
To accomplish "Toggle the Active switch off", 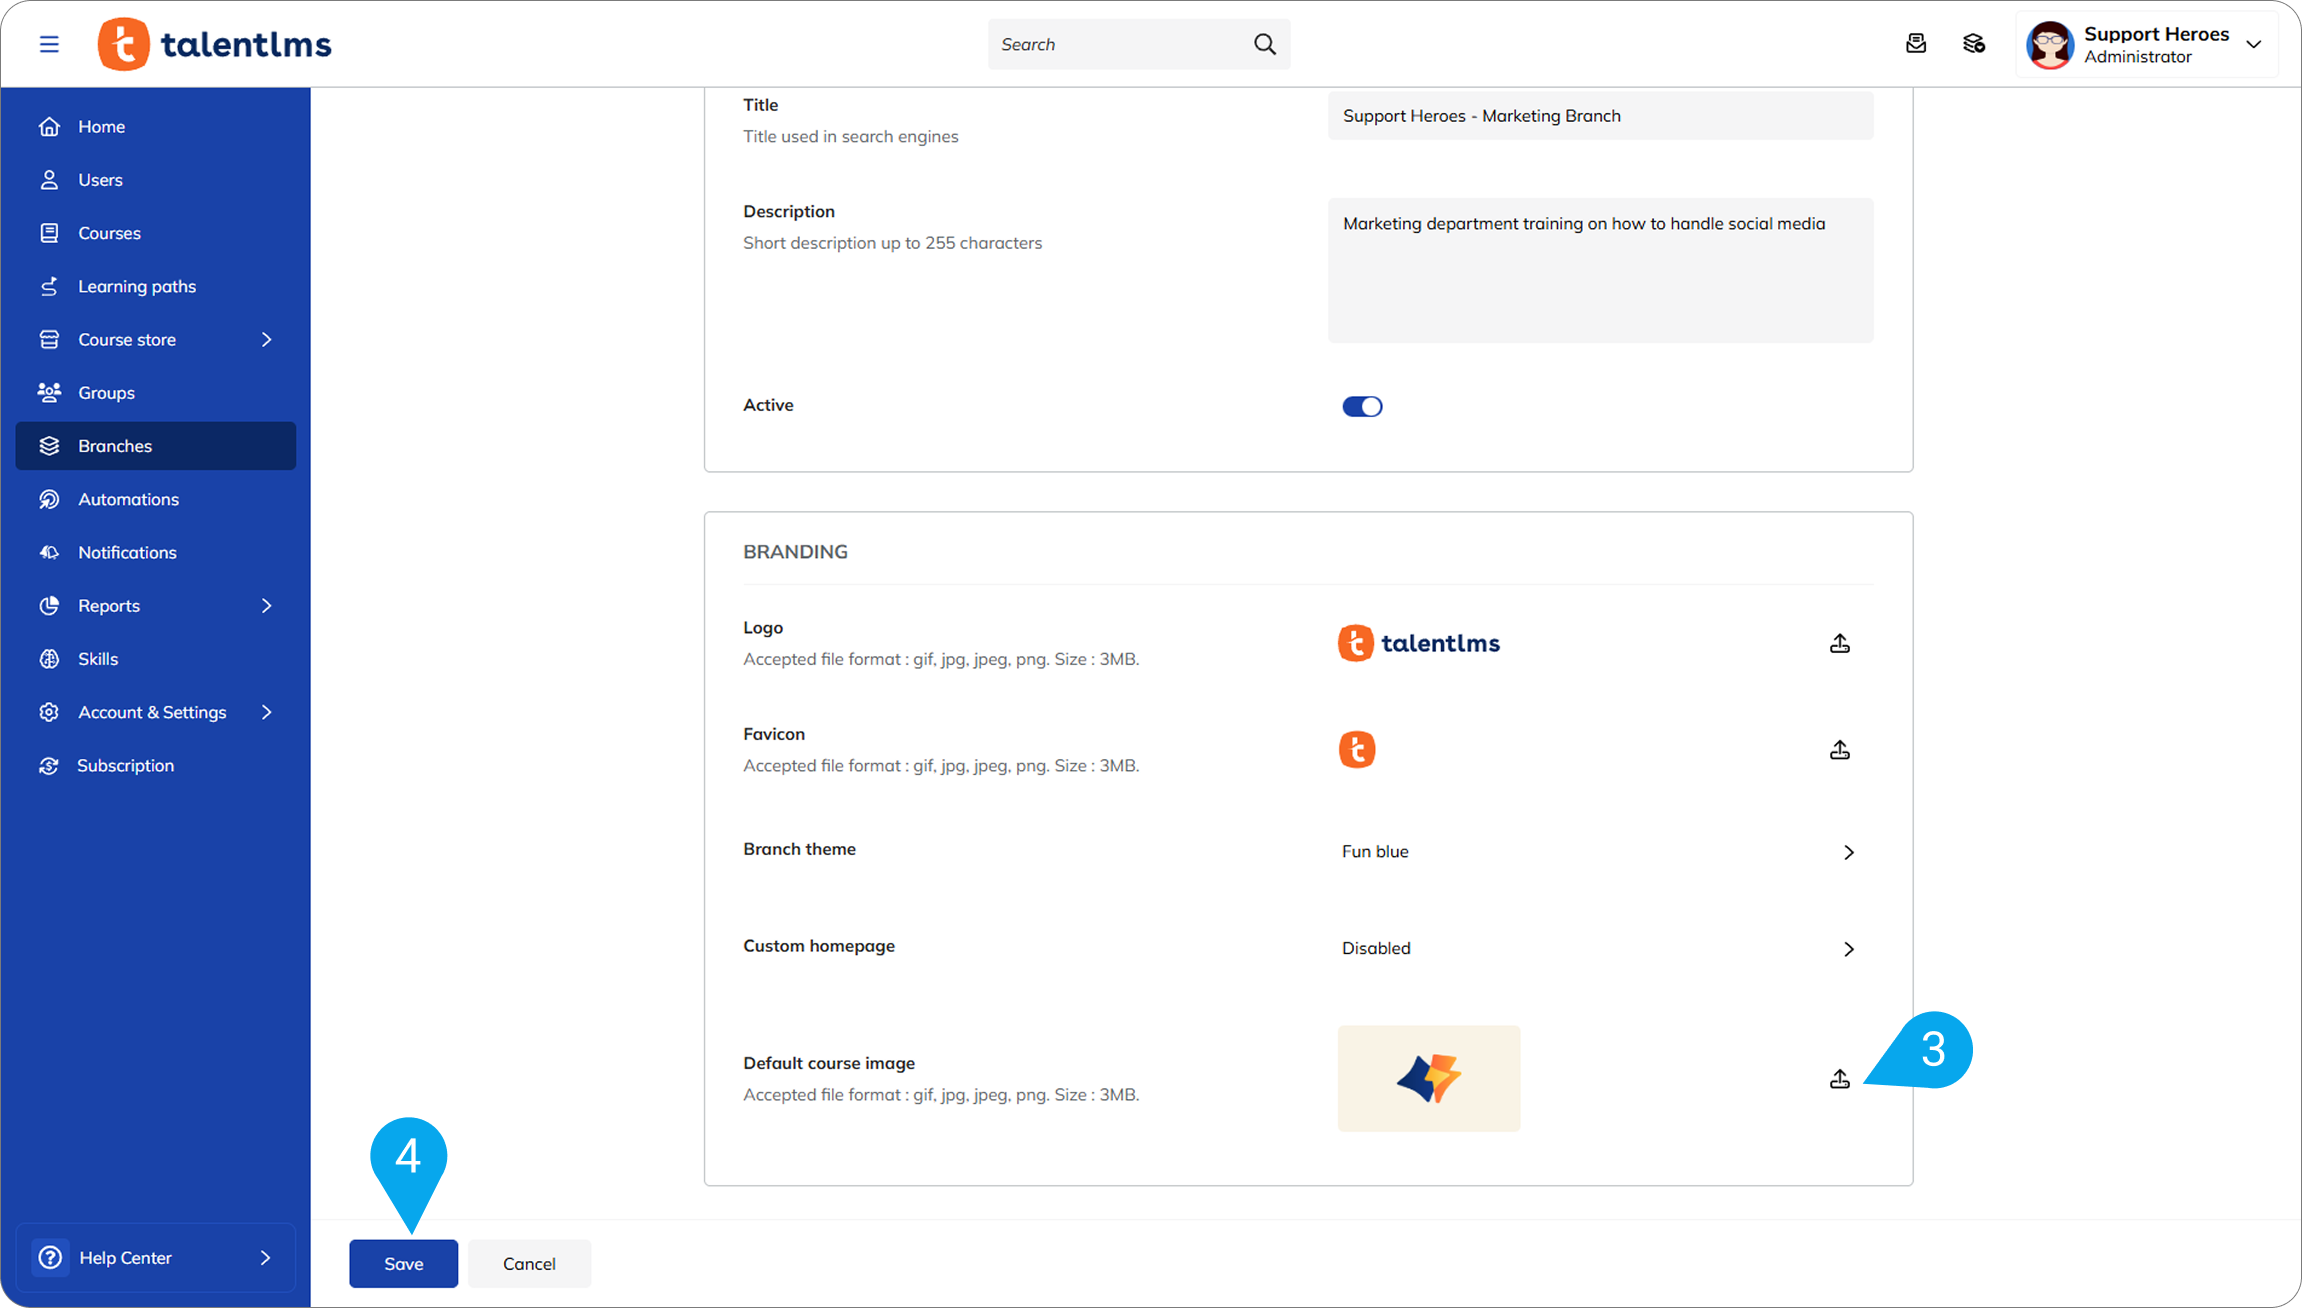I will [x=1362, y=406].
